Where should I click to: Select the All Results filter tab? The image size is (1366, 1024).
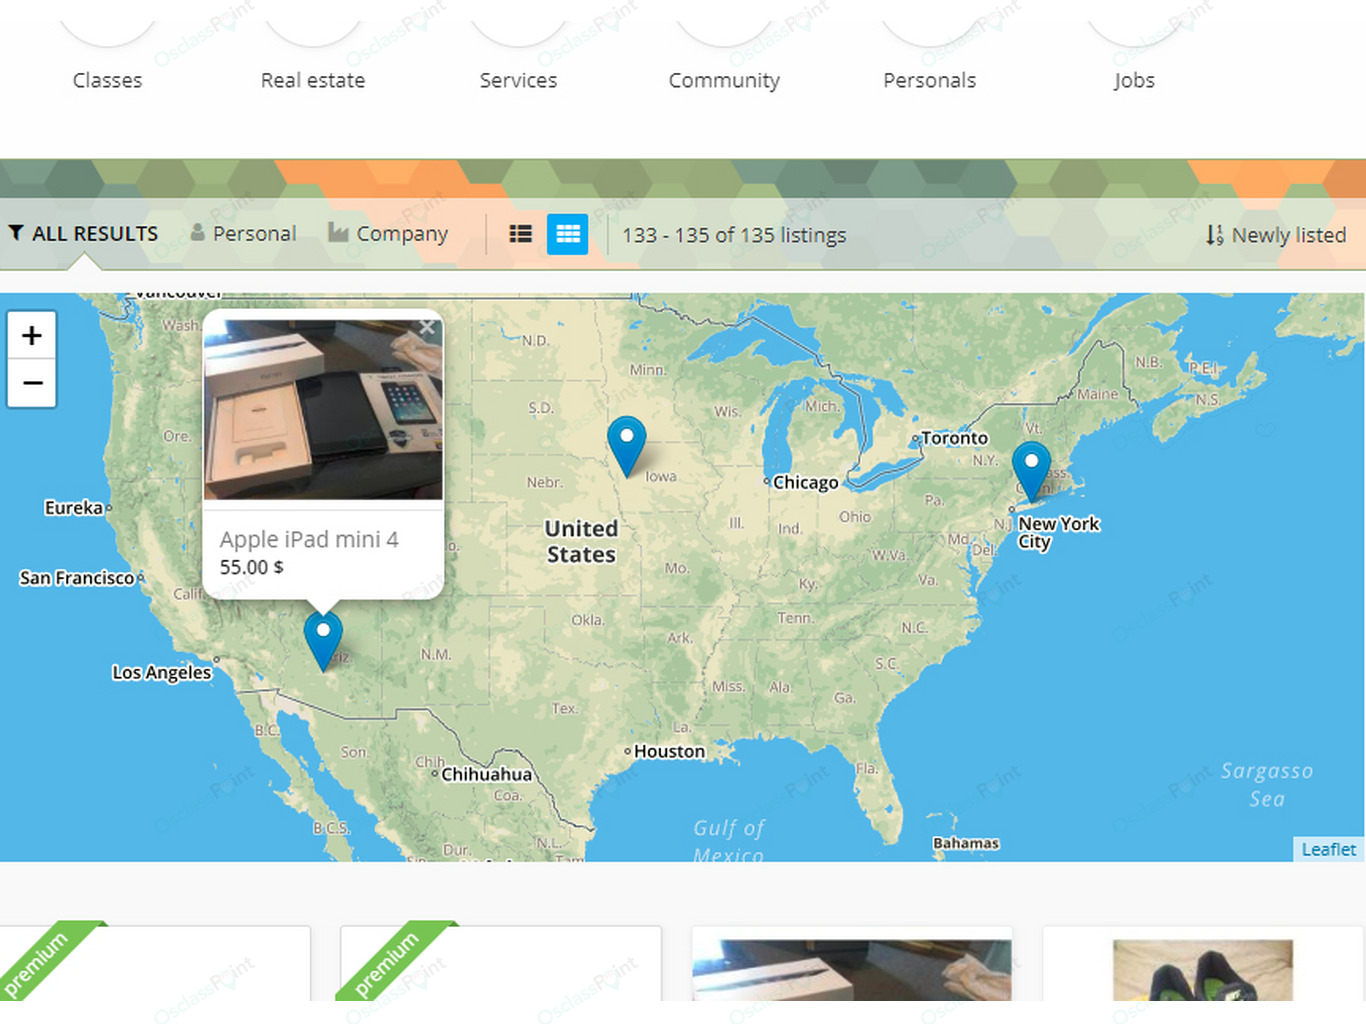(84, 233)
